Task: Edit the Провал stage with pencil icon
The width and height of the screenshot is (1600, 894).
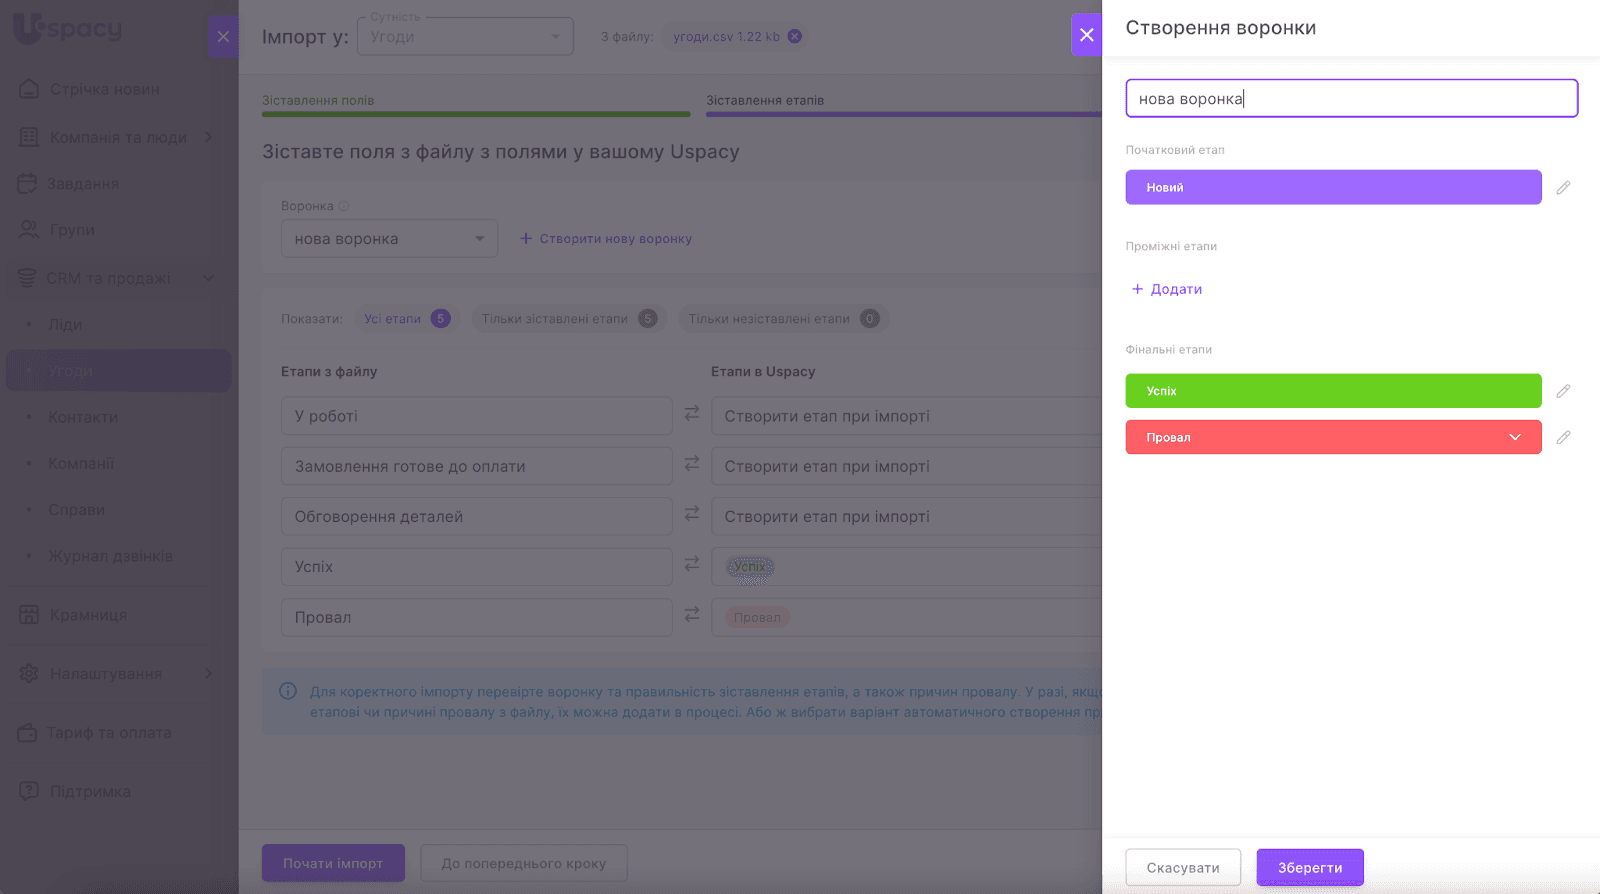Action: [1563, 437]
